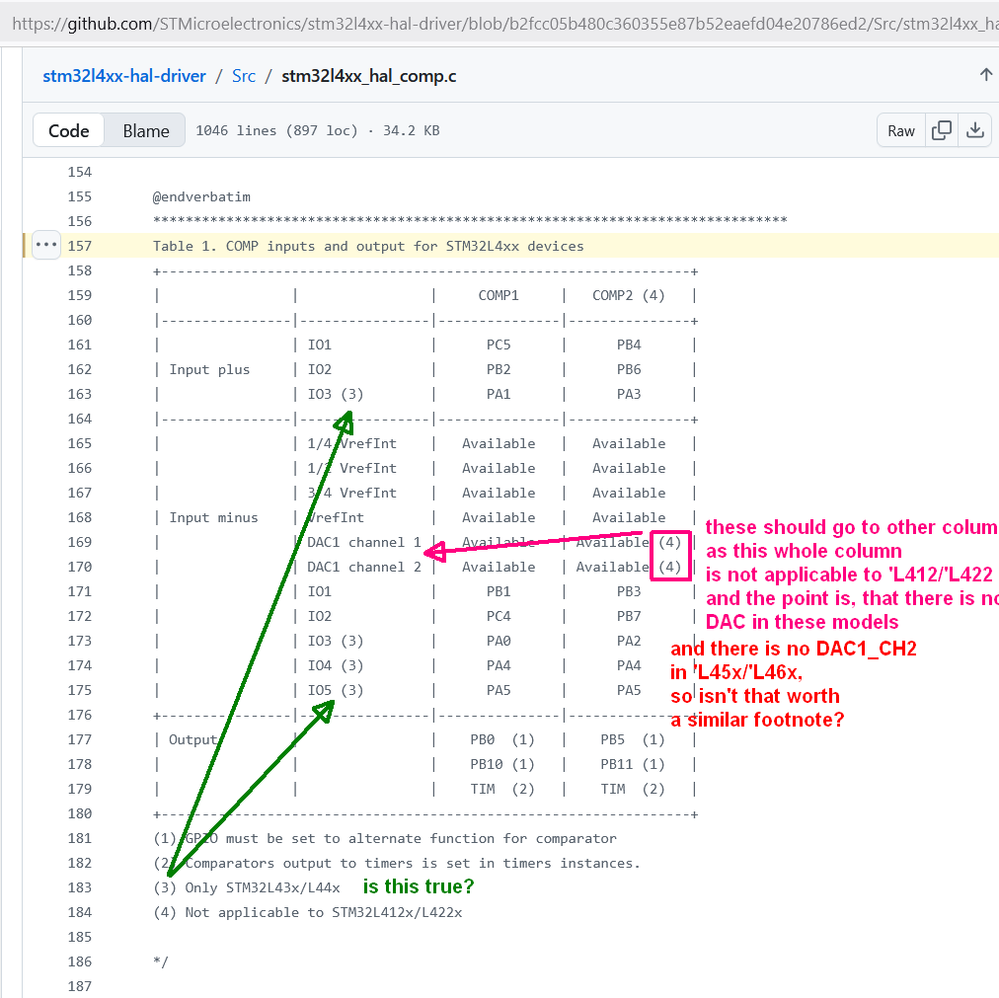
Task: Click the '@endverbatim' text on line 155
Action: pyautogui.click(x=201, y=197)
